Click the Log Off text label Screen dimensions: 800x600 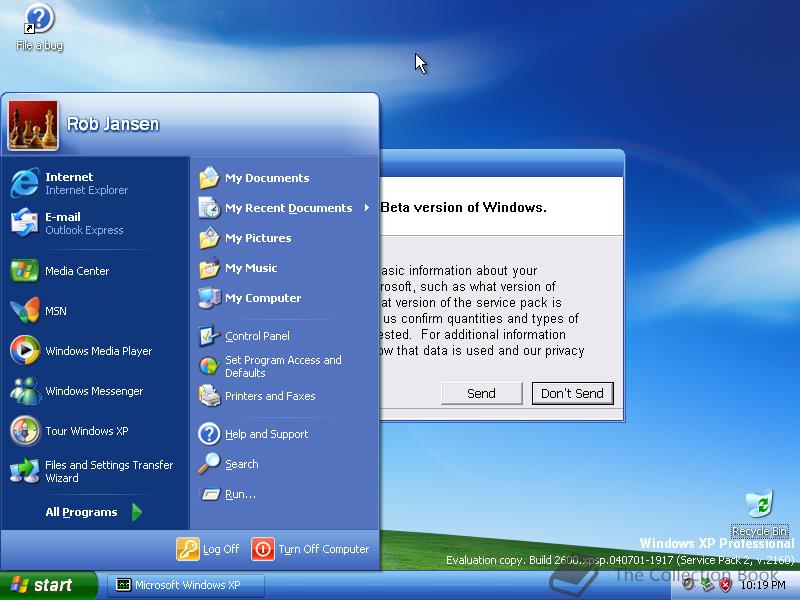click(x=221, y=549)
